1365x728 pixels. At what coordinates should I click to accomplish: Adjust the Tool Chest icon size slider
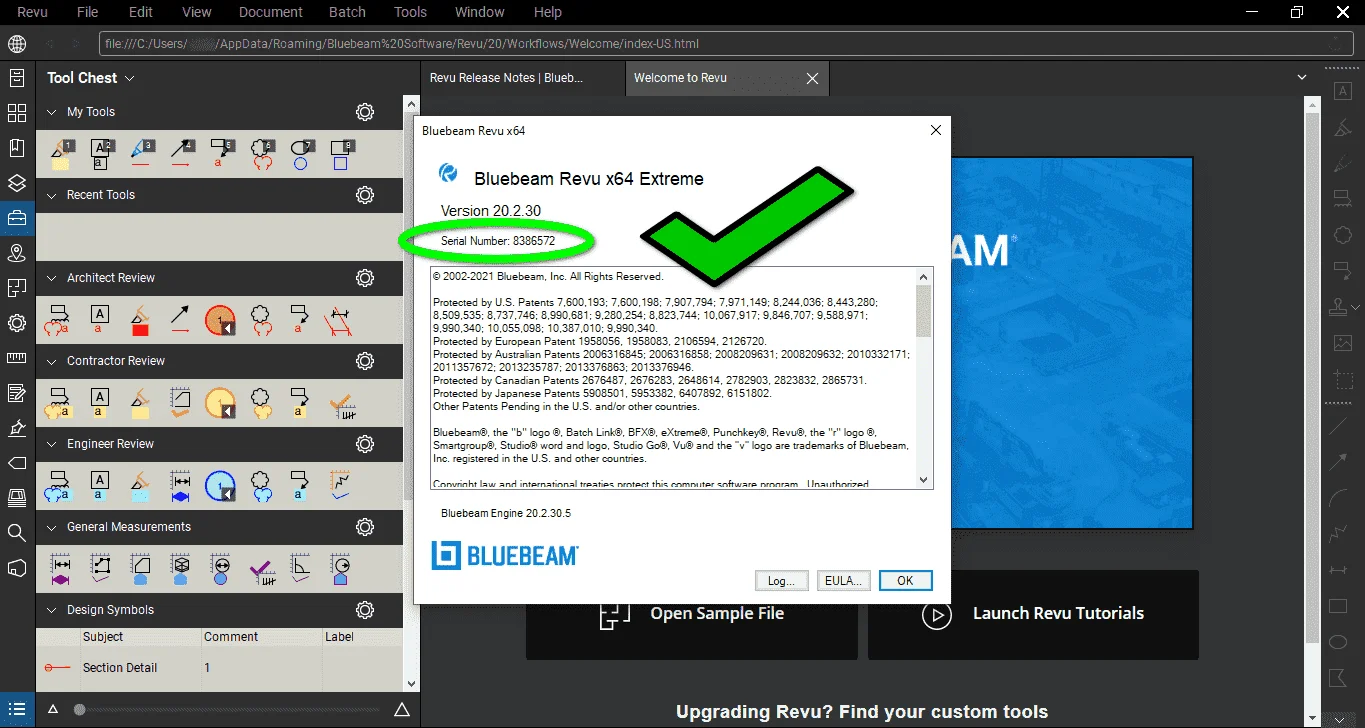tap(80, 710)
